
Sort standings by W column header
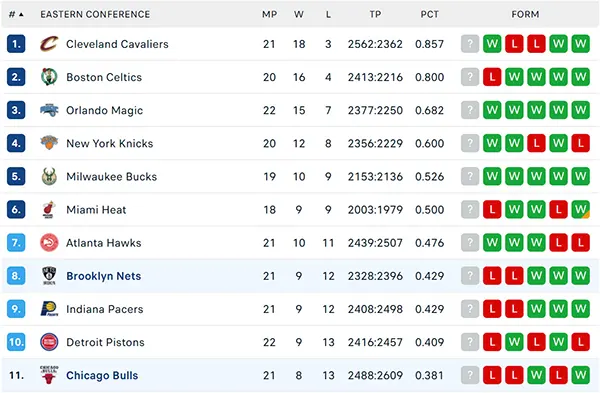click(x=299, y=15)
